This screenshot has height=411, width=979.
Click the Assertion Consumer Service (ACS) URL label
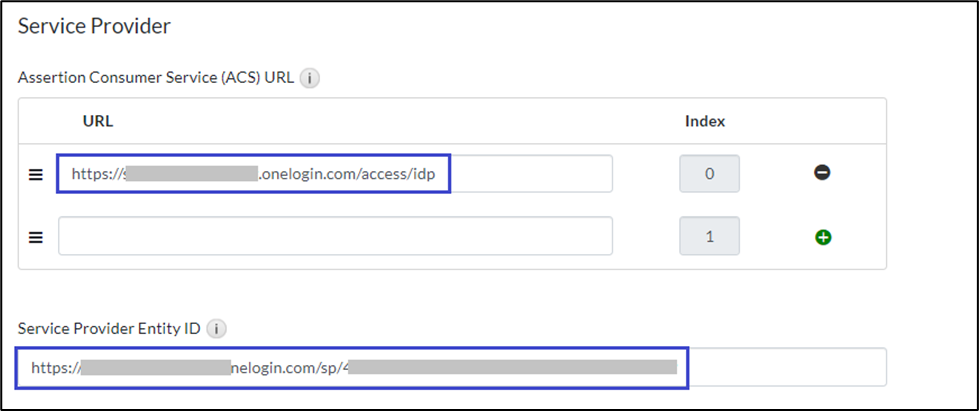(156, 78)
